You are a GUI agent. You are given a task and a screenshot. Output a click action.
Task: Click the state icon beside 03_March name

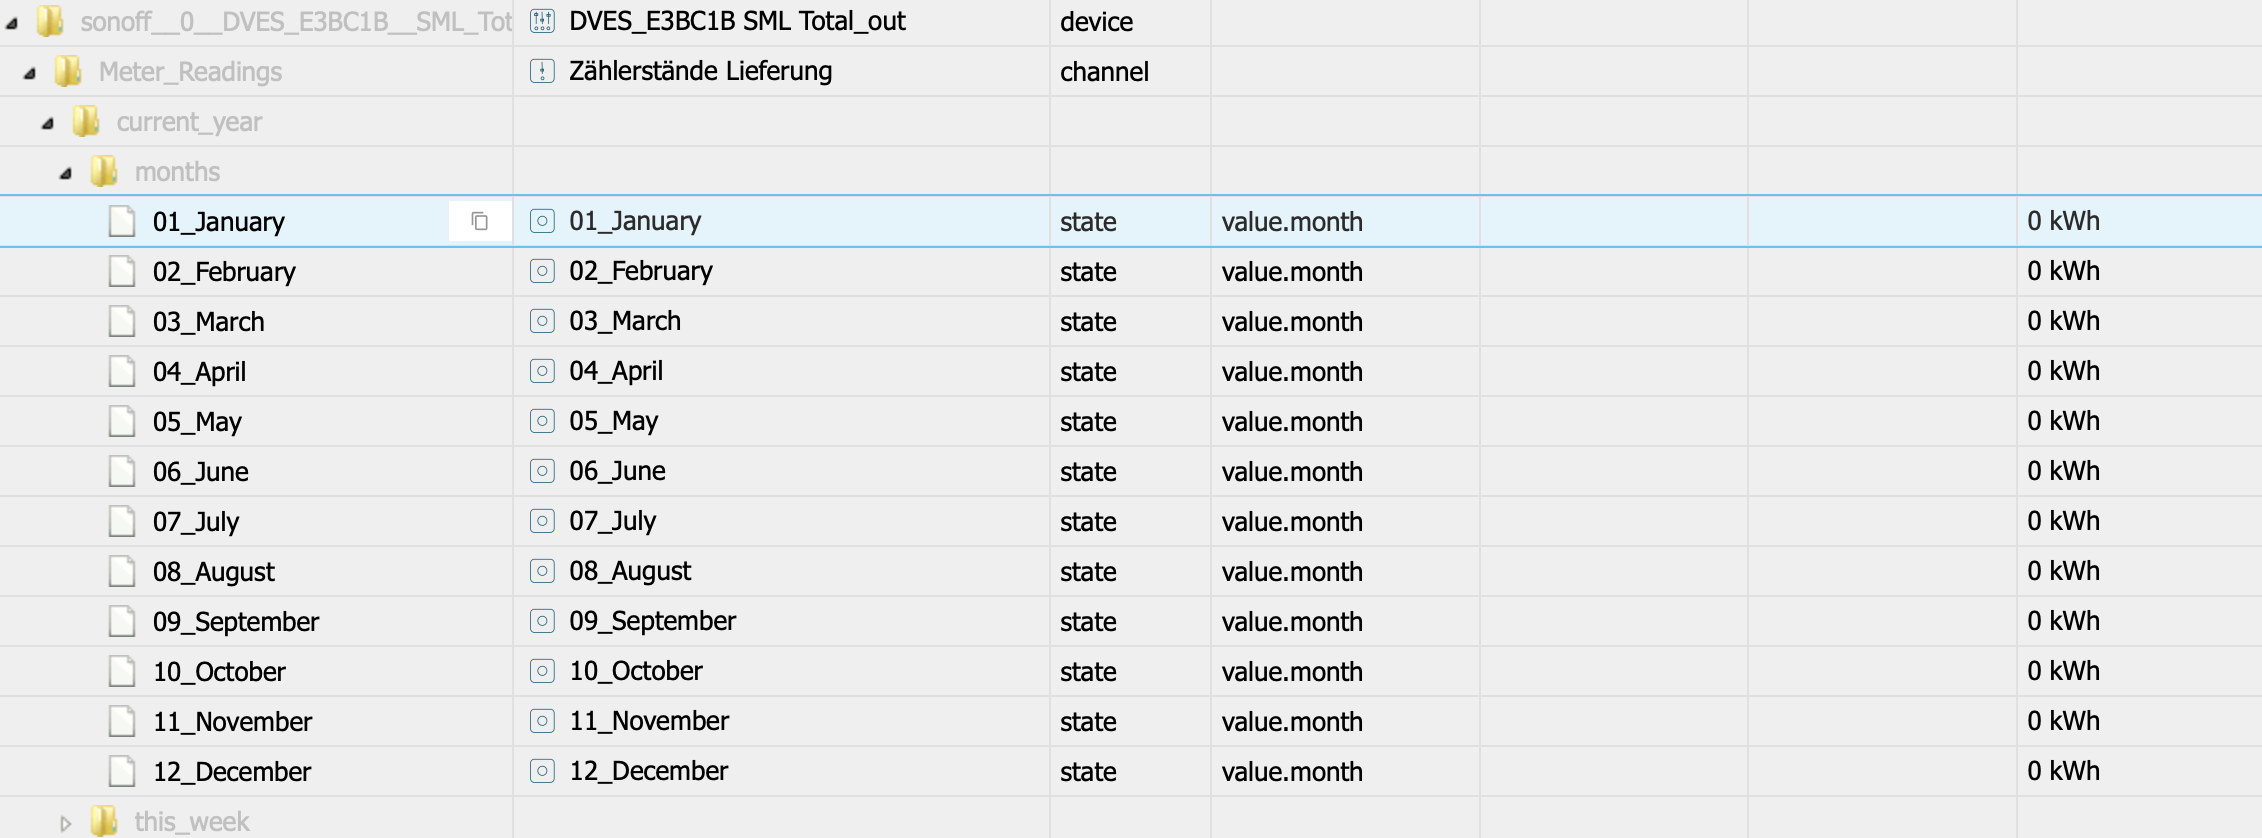(542, 321)
